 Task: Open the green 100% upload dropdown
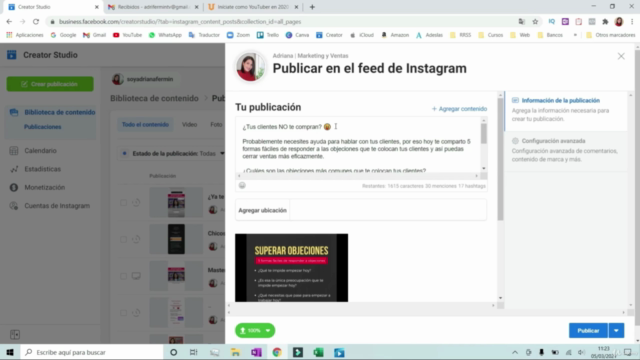tap(255, 331)
